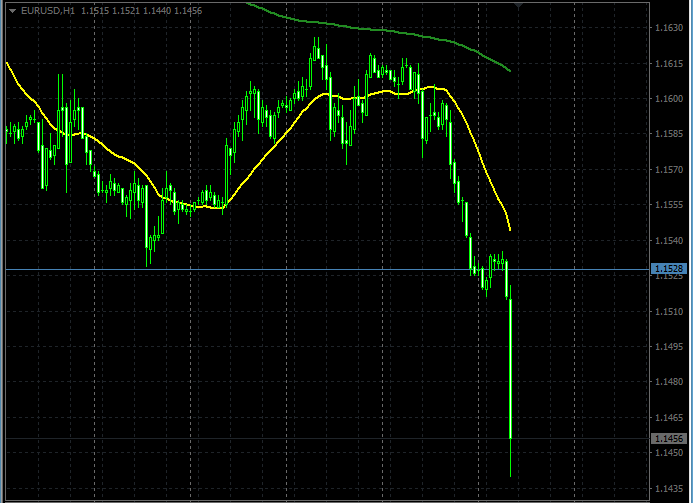The image size is (693, 503).
Task: Click the 1.1435 price scale label
Action: coord(669,489)
